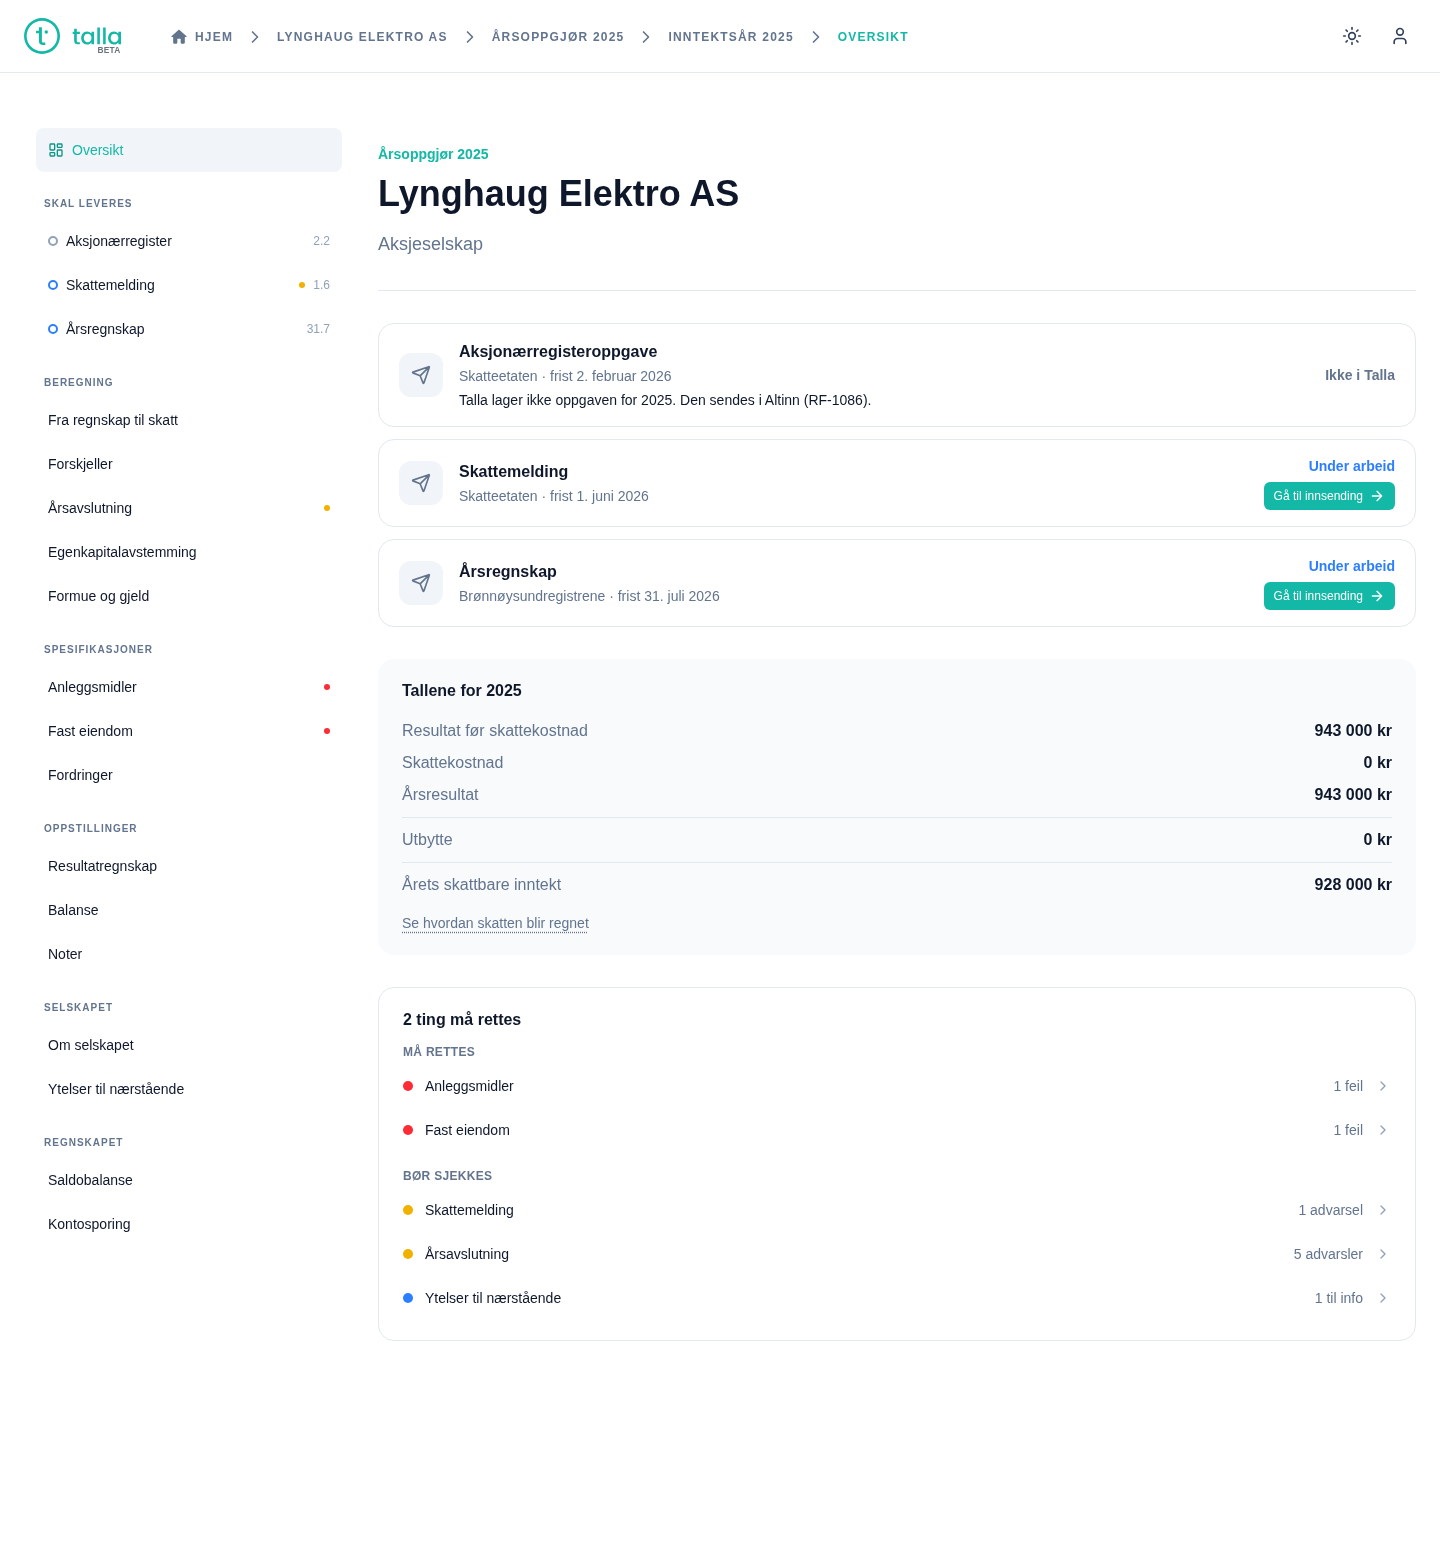Expand the Skattemelding warning row chevron
The height and width of the screenshot is (1549, 1440).
click(x=1383, y=1210)
